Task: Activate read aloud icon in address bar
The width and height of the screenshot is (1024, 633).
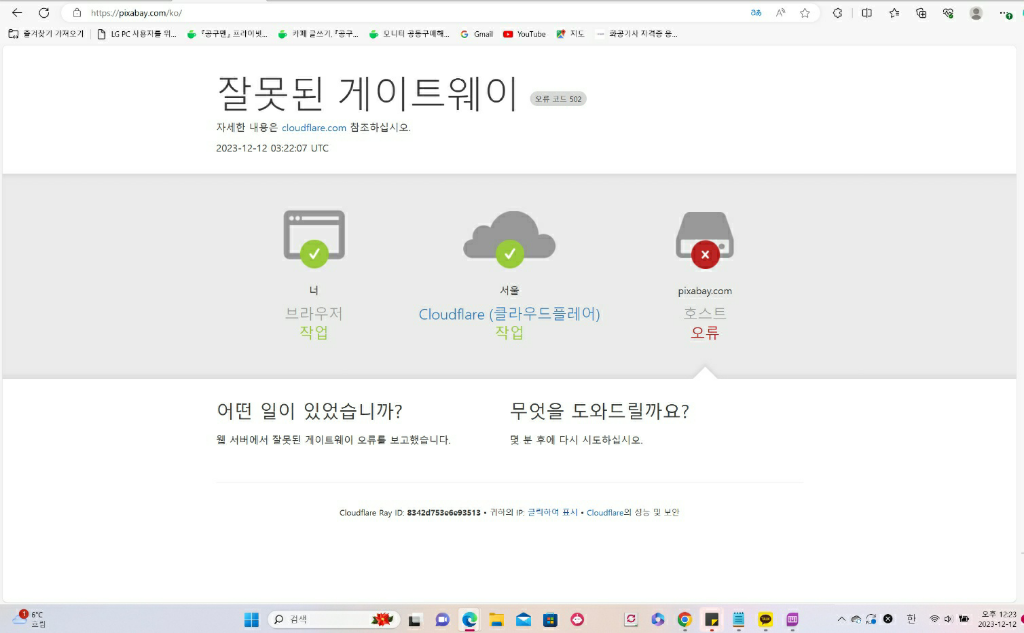Action: coord(780,13)
